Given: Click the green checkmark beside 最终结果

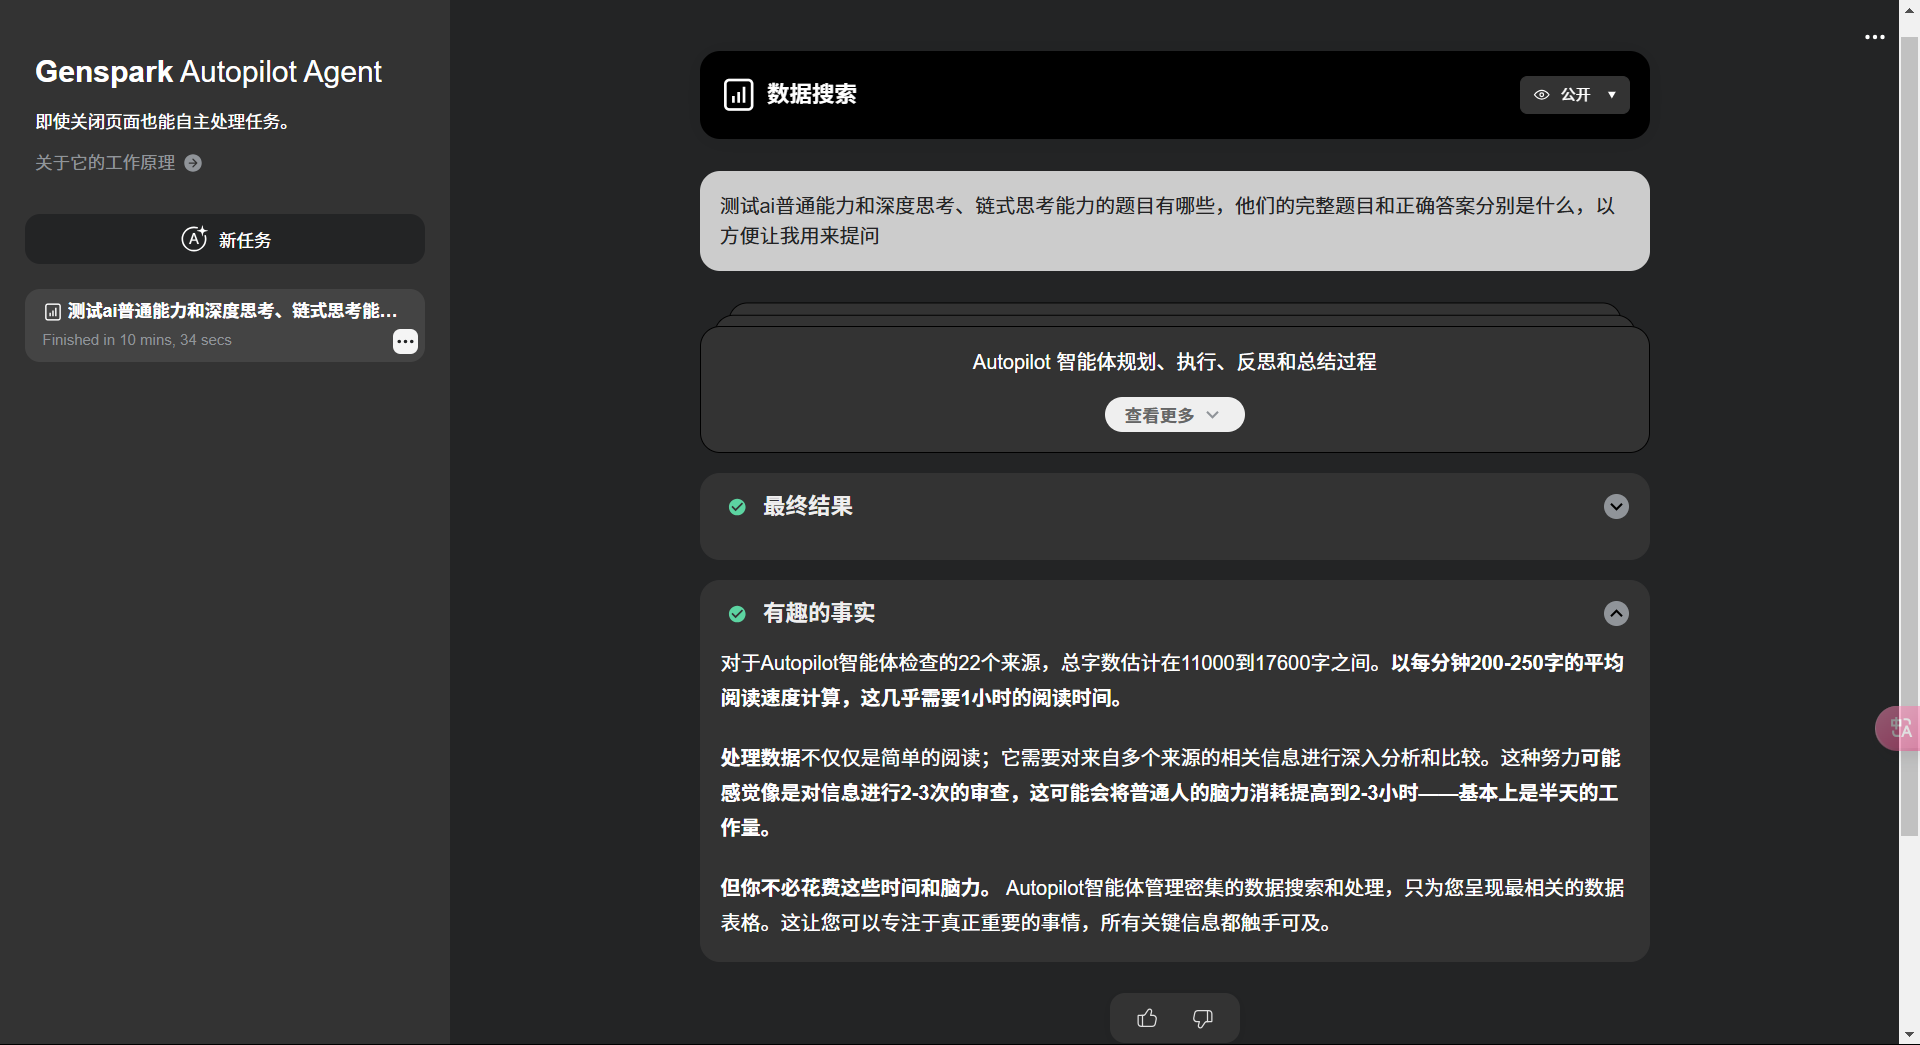Looking at the screenshot, I should pyautogui.click(x=737, y=507).
